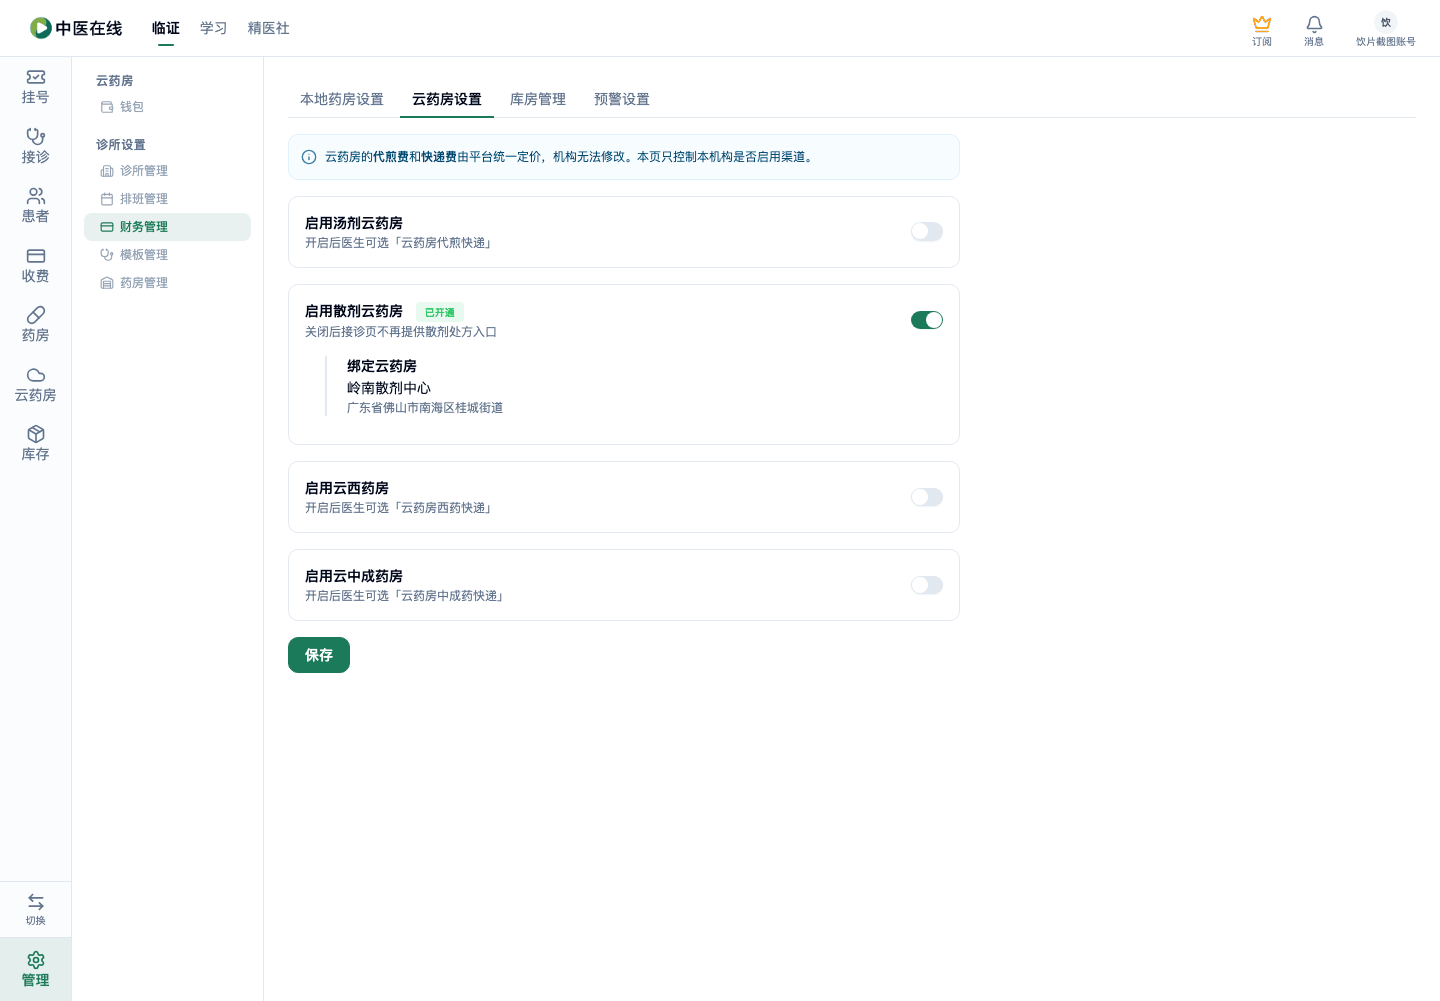Select the 云药房 cloud sidebar icon
The image size is (1440, 1001).
36,375
